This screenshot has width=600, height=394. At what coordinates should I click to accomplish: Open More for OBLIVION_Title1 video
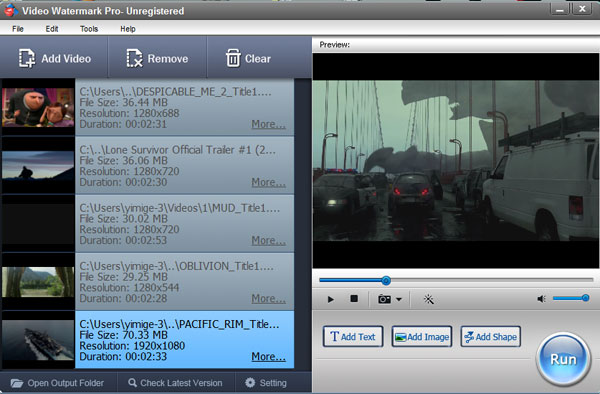268,298
